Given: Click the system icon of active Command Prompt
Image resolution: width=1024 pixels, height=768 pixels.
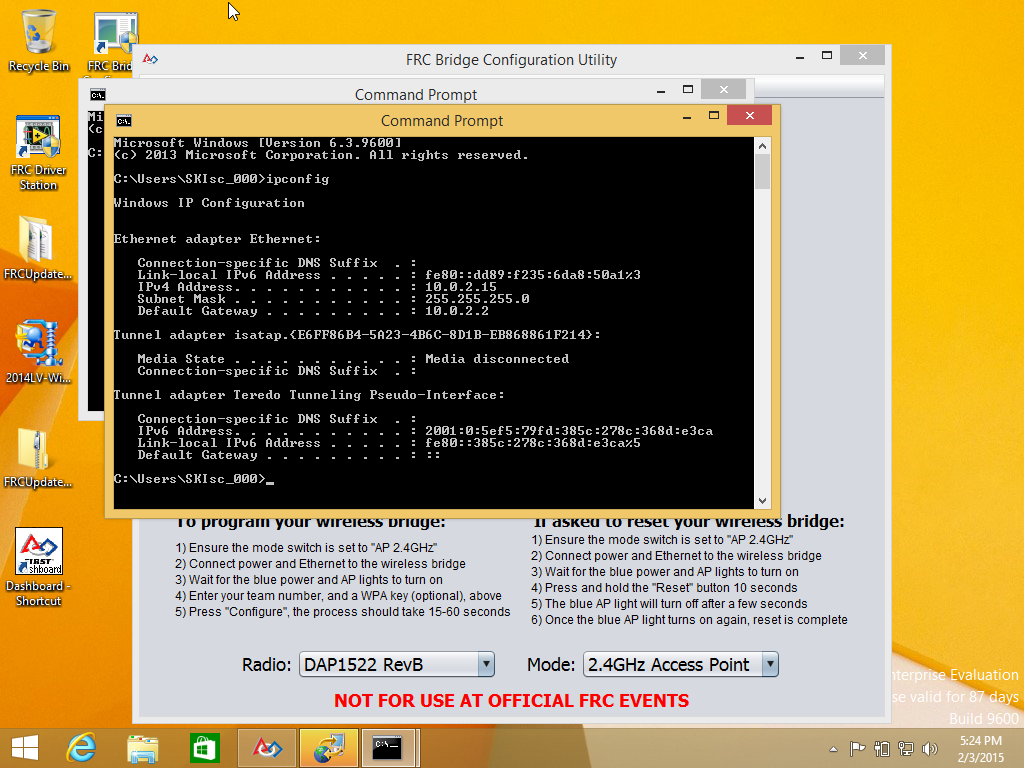Looking at the screenshot, I should point(123,121).
